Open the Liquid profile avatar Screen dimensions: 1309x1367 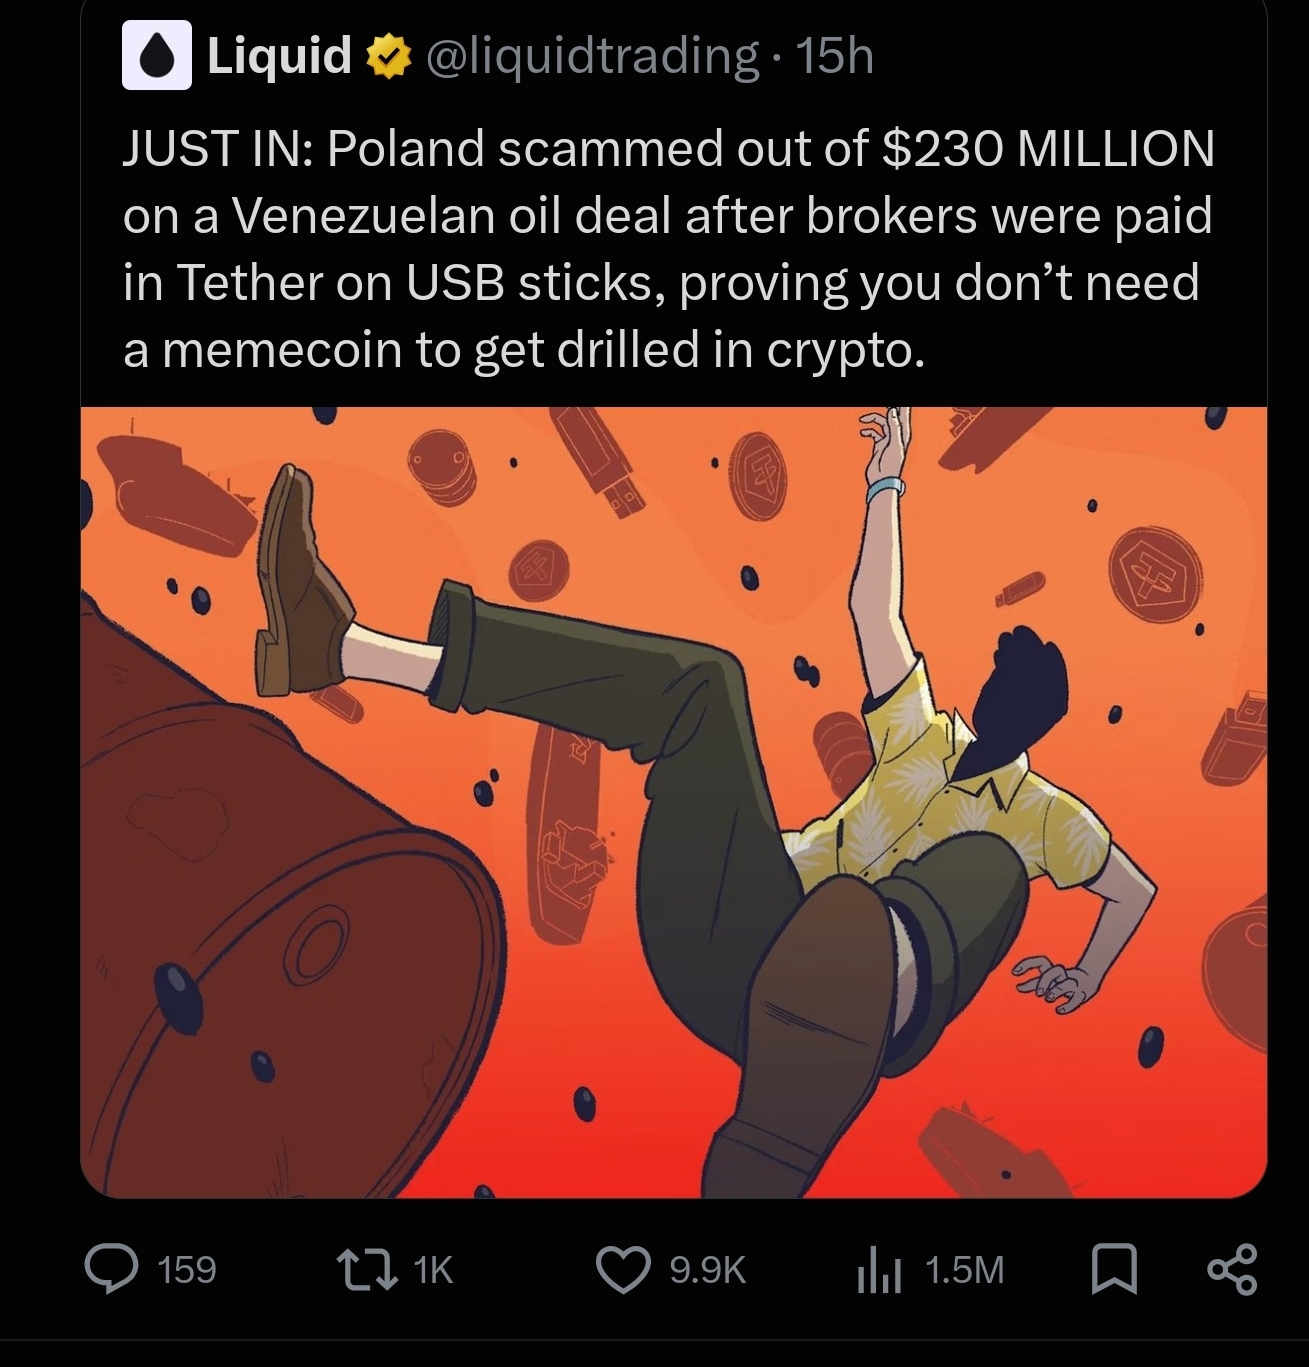pyautogui.click(x=157, y=56)
